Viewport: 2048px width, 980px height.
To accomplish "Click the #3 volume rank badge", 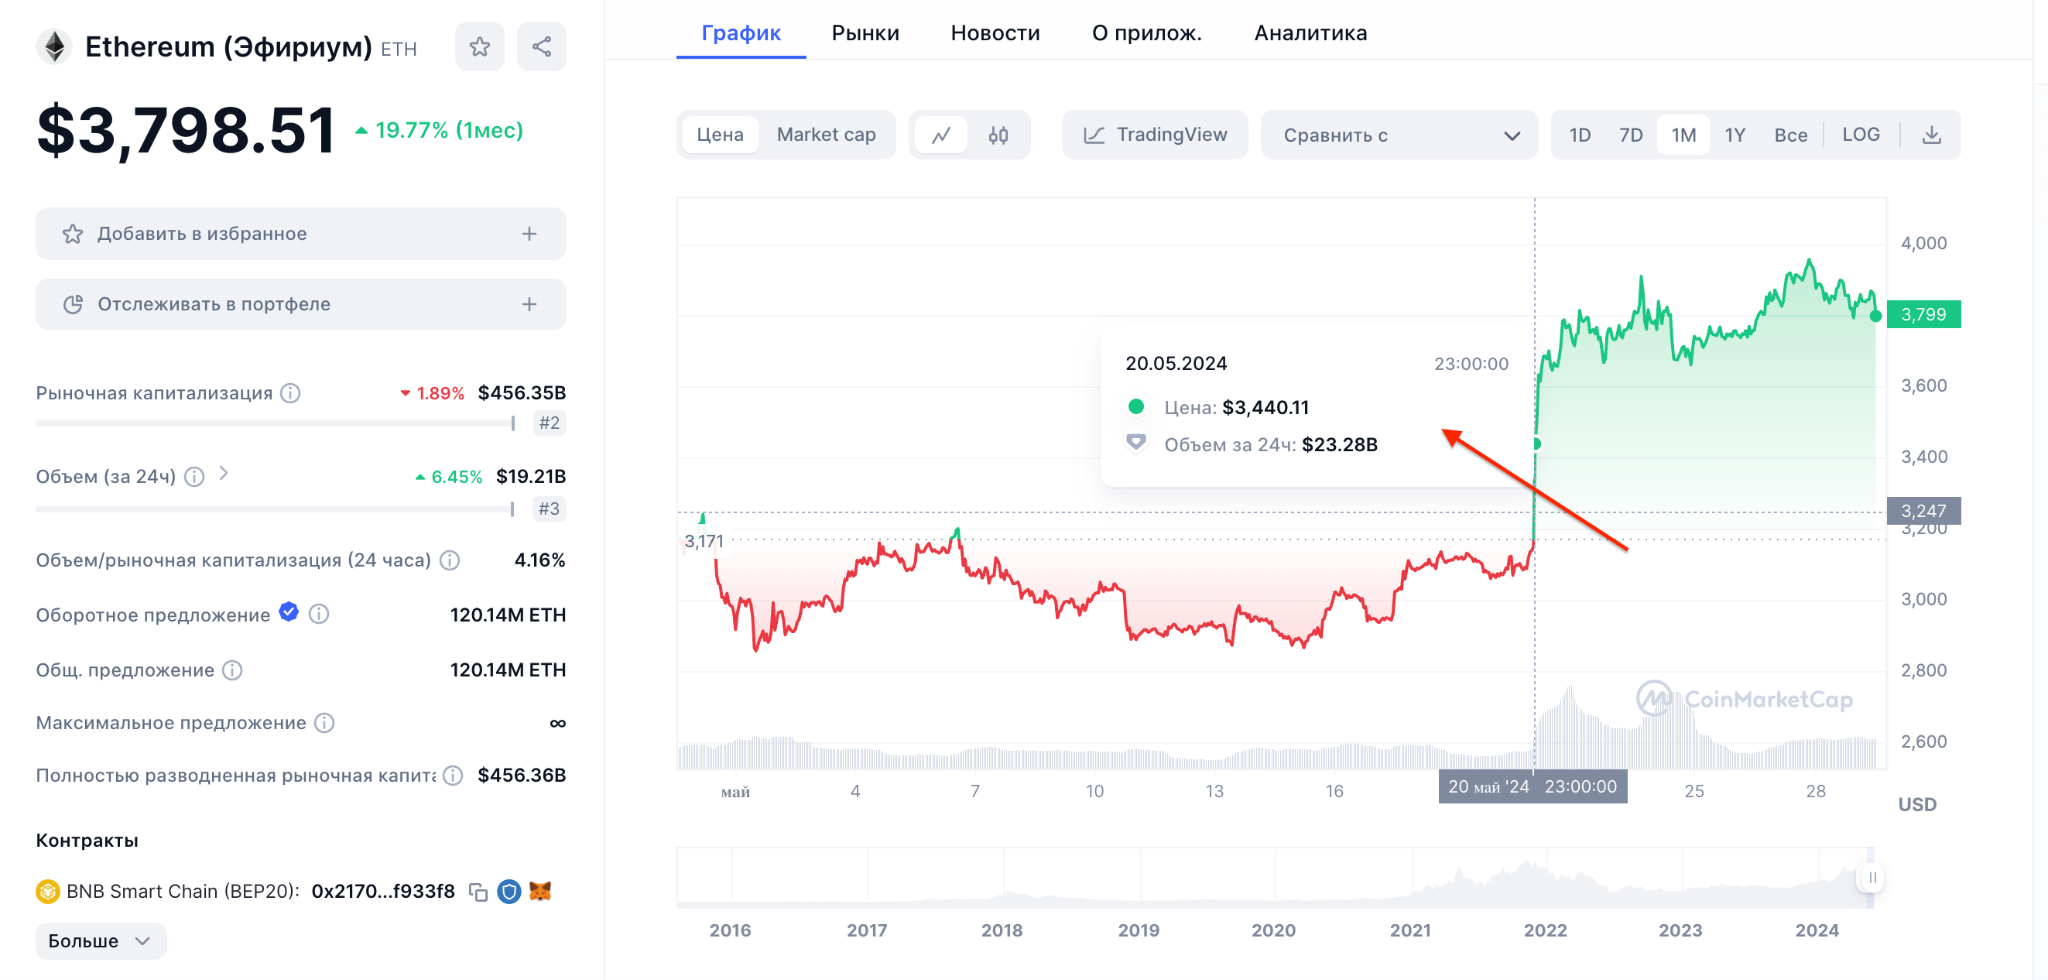I will pyautogui.click(x=549, y=509).
